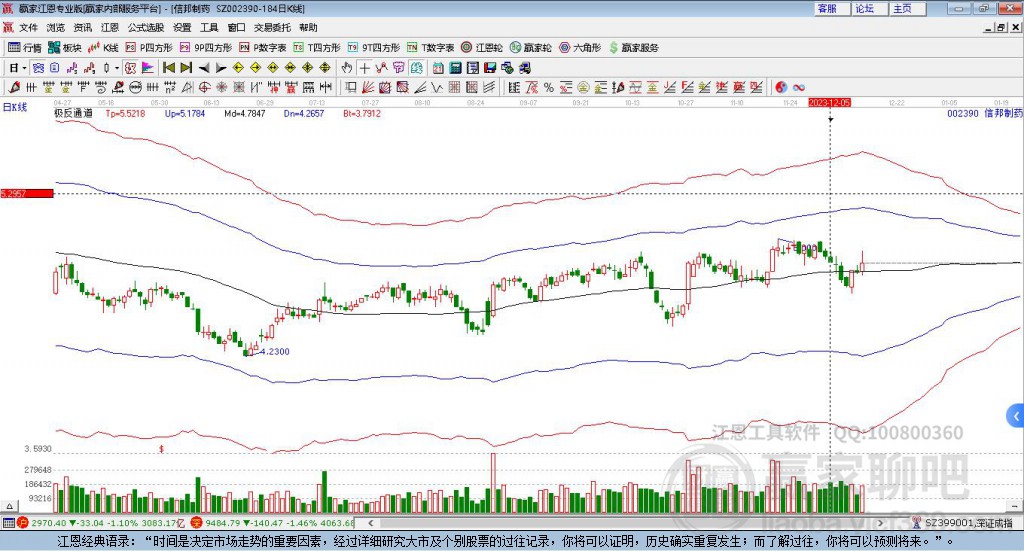This screenshot has width=1024, height=551.
Task: Open the 江恩轮 Gann wheel
Action: 482,48
